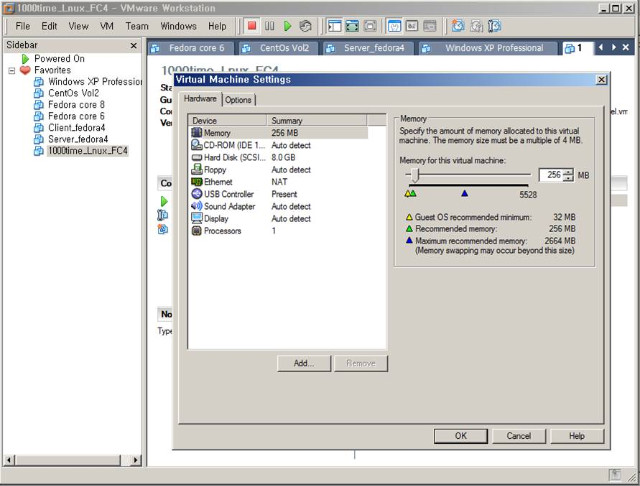Switch to the Options tab

coord(238,100)
